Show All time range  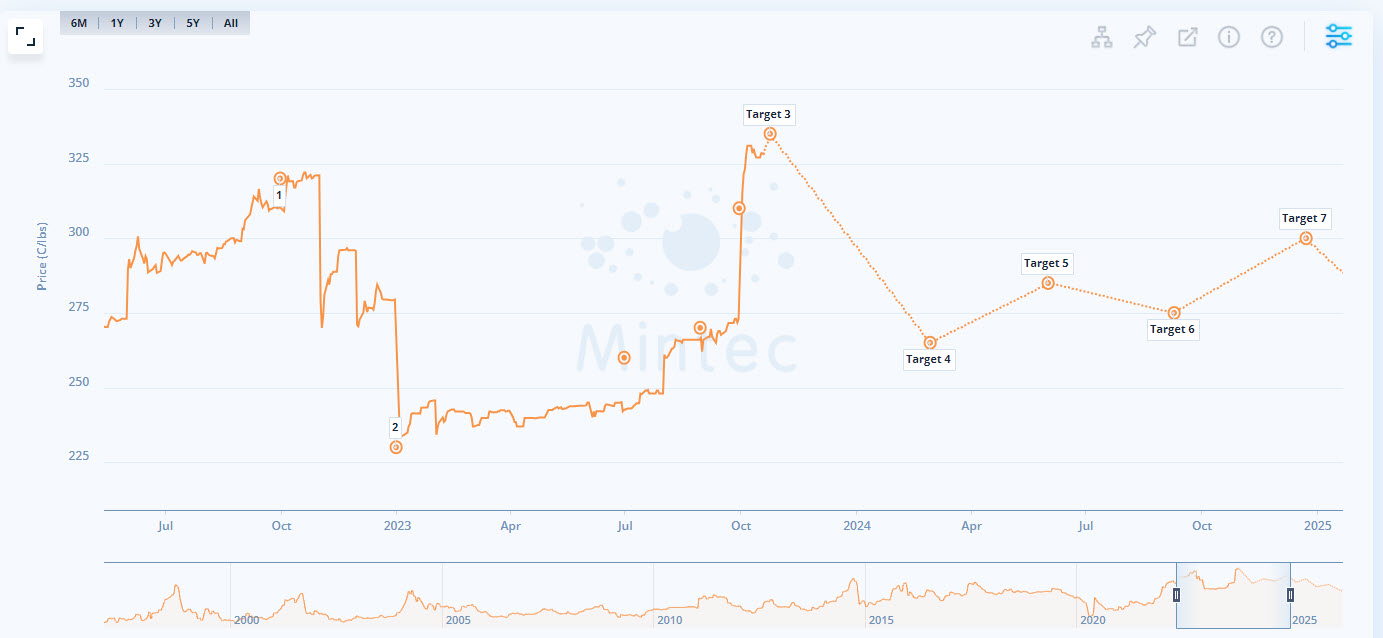point(231,23)
